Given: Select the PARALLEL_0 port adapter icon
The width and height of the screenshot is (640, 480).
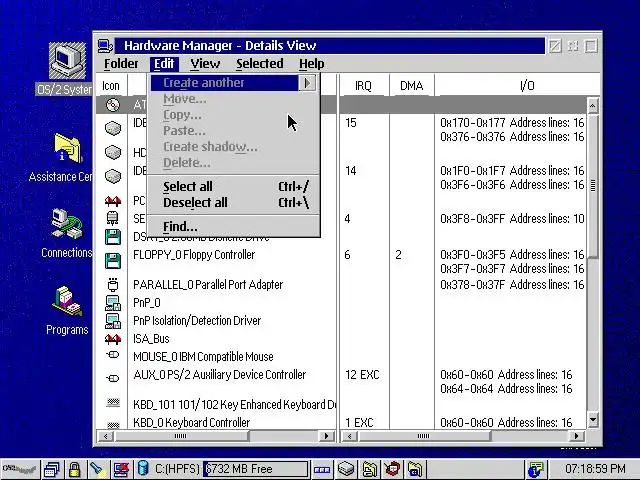Looking at the screenshot, I should [x=113, y=284].
